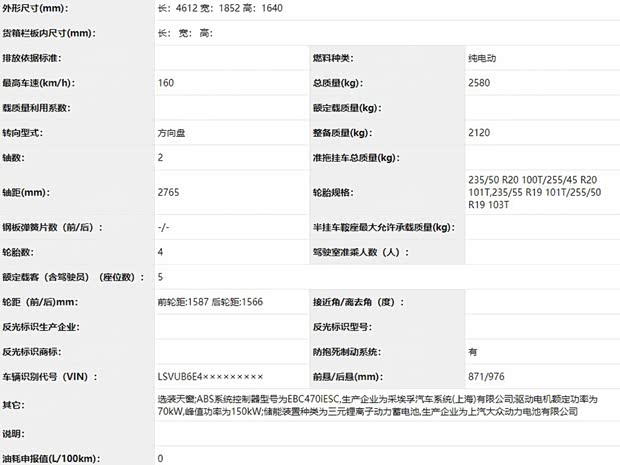Viewport: 620px width, 465px height.
Task: Select the top speed value 160
Action: (166, 83)
